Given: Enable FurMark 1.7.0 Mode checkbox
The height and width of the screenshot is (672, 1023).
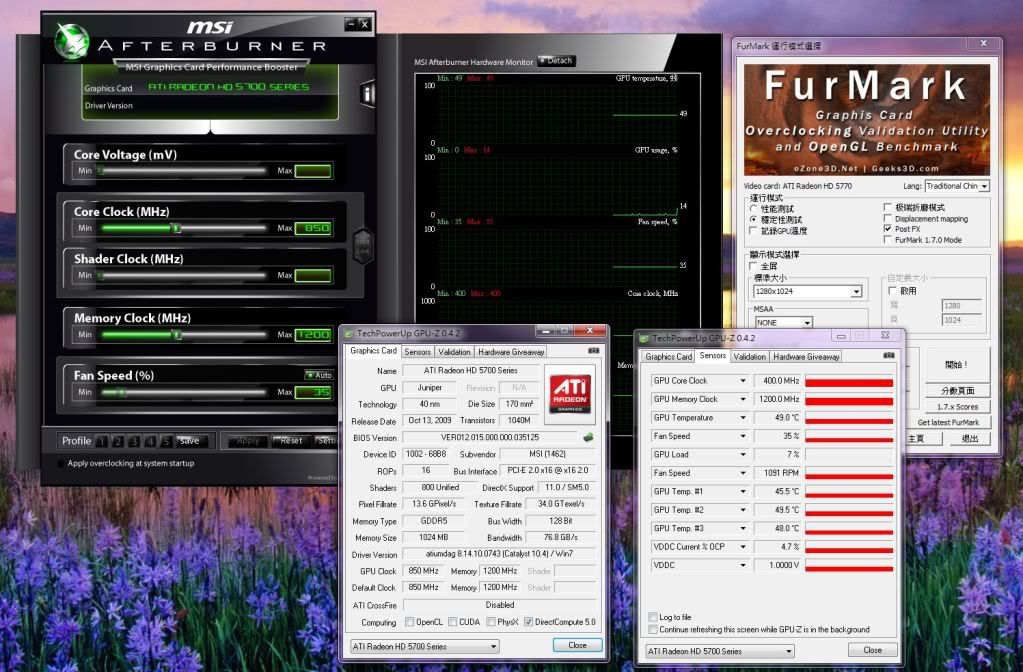Looking at the screenshot, I should coord(887,240).
